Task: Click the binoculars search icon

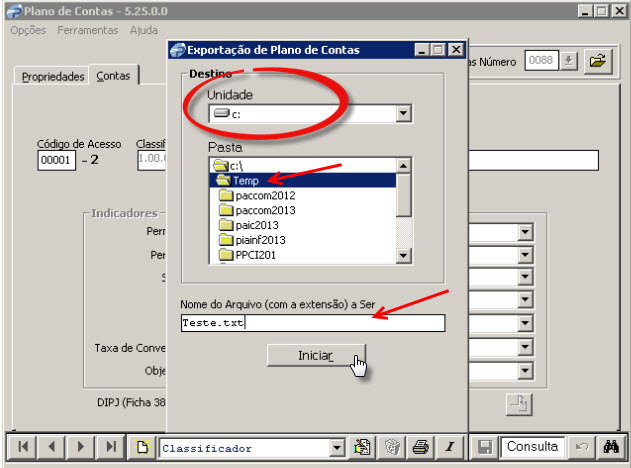Action: (611, 447)
